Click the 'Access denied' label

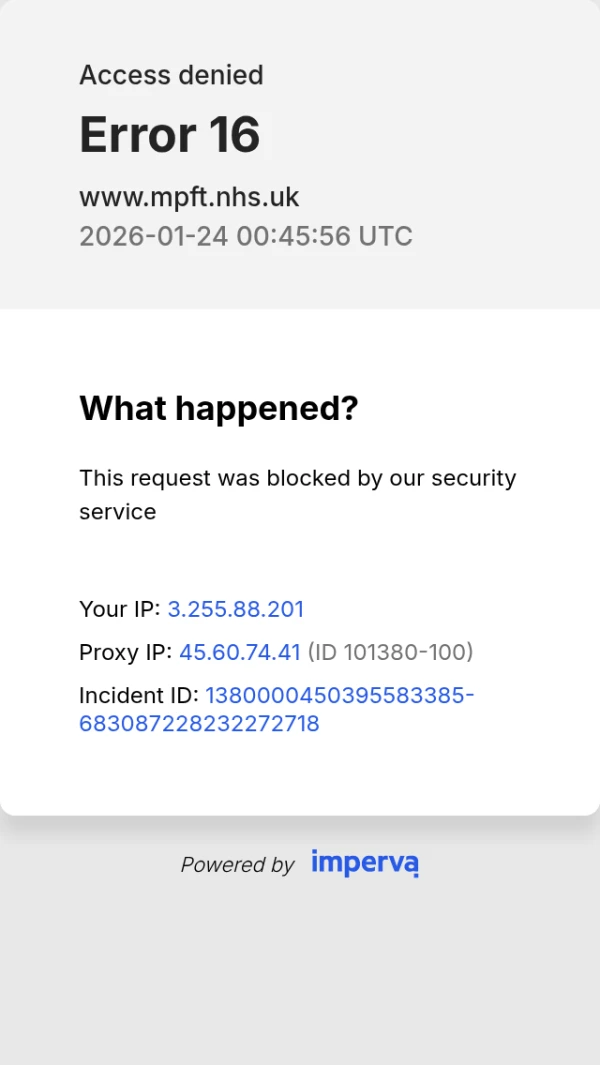[x=171, y=75]
